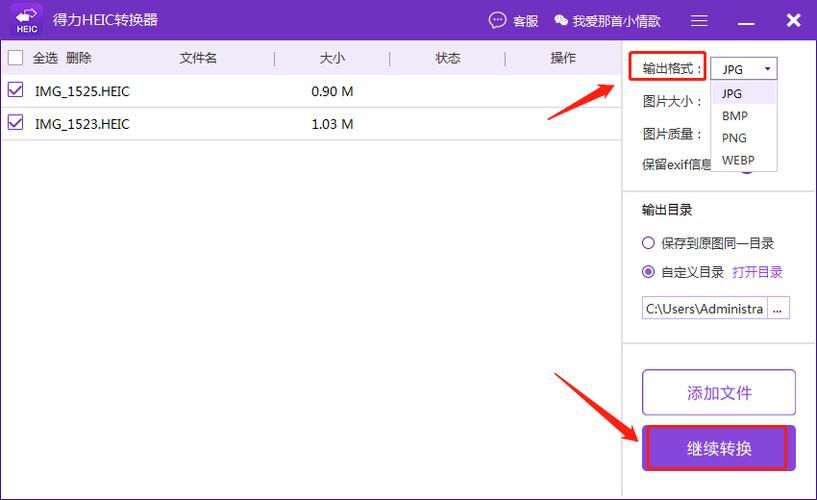Screen dimensions: 817x500
Task: Open the output format JPG combo box
Action: point(744,69)
